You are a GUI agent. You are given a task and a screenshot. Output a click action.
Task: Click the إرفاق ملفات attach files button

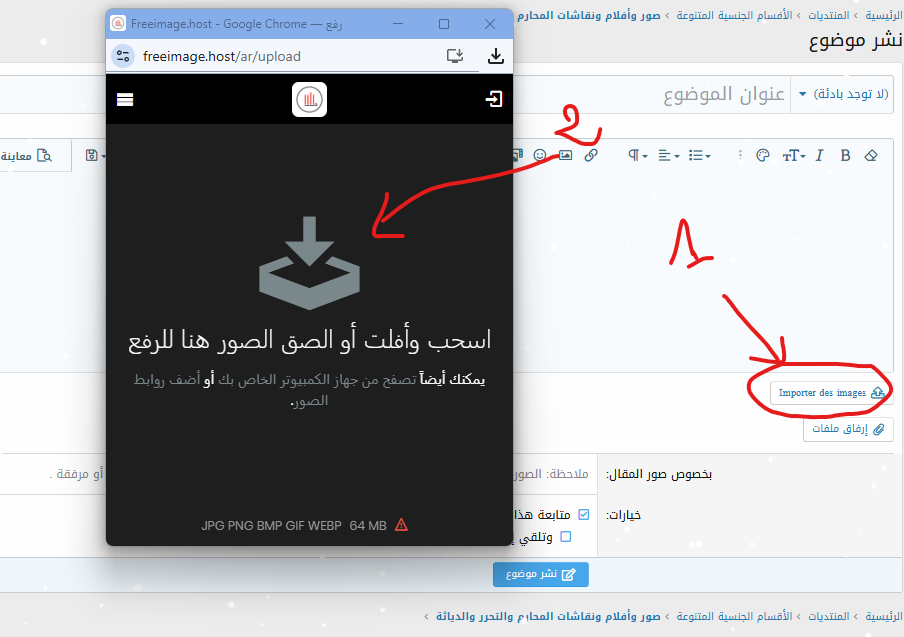(x=848, y=429)
